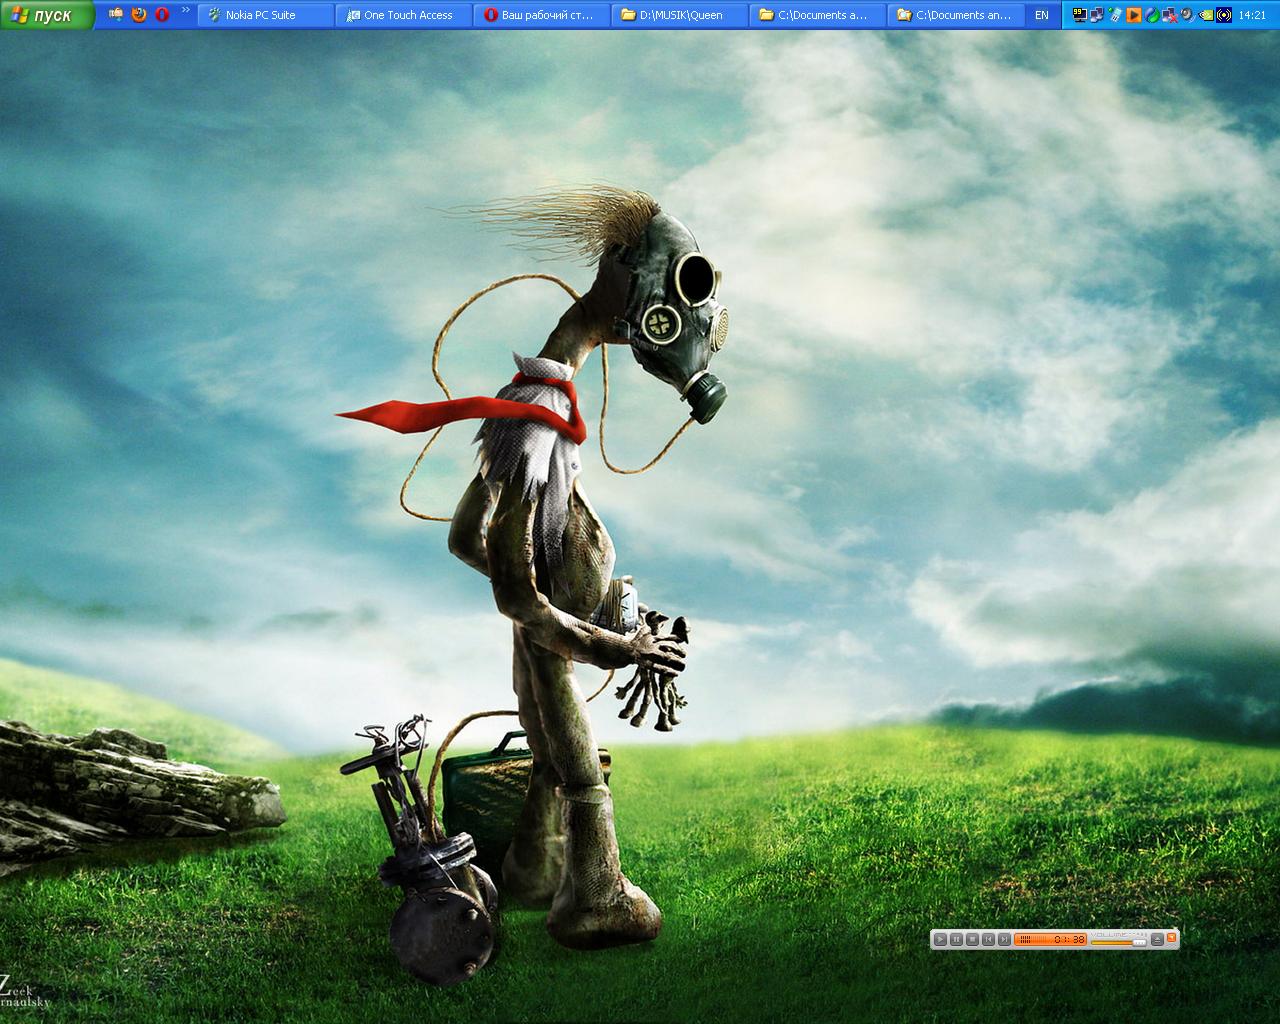
Task: Click the Show Desktop quick launch icon
Action: tap(116, 15)
